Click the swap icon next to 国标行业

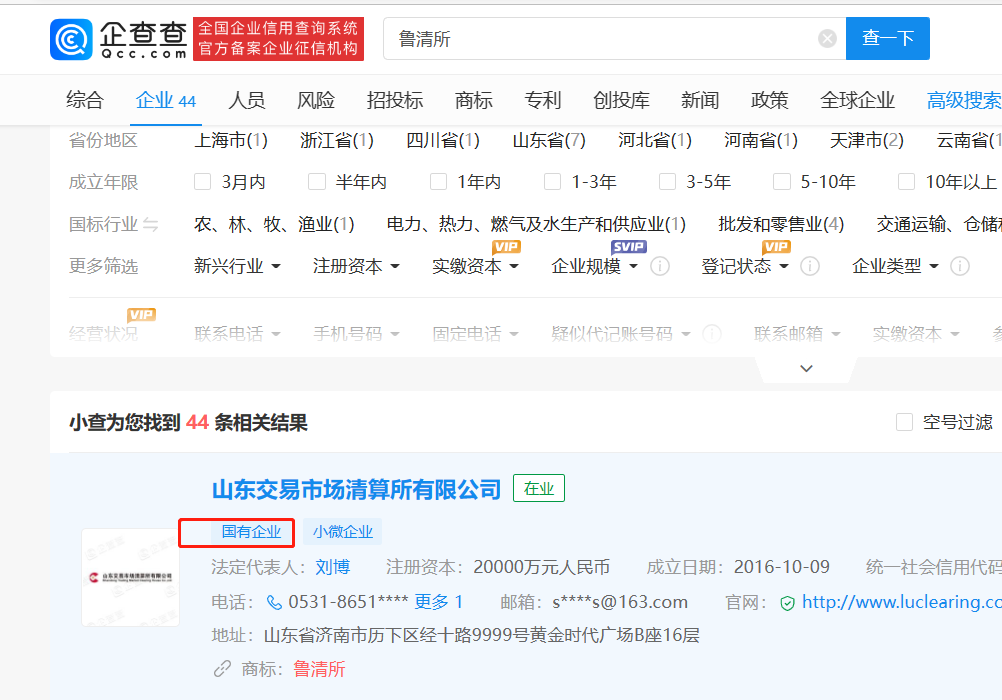(151, 225)
